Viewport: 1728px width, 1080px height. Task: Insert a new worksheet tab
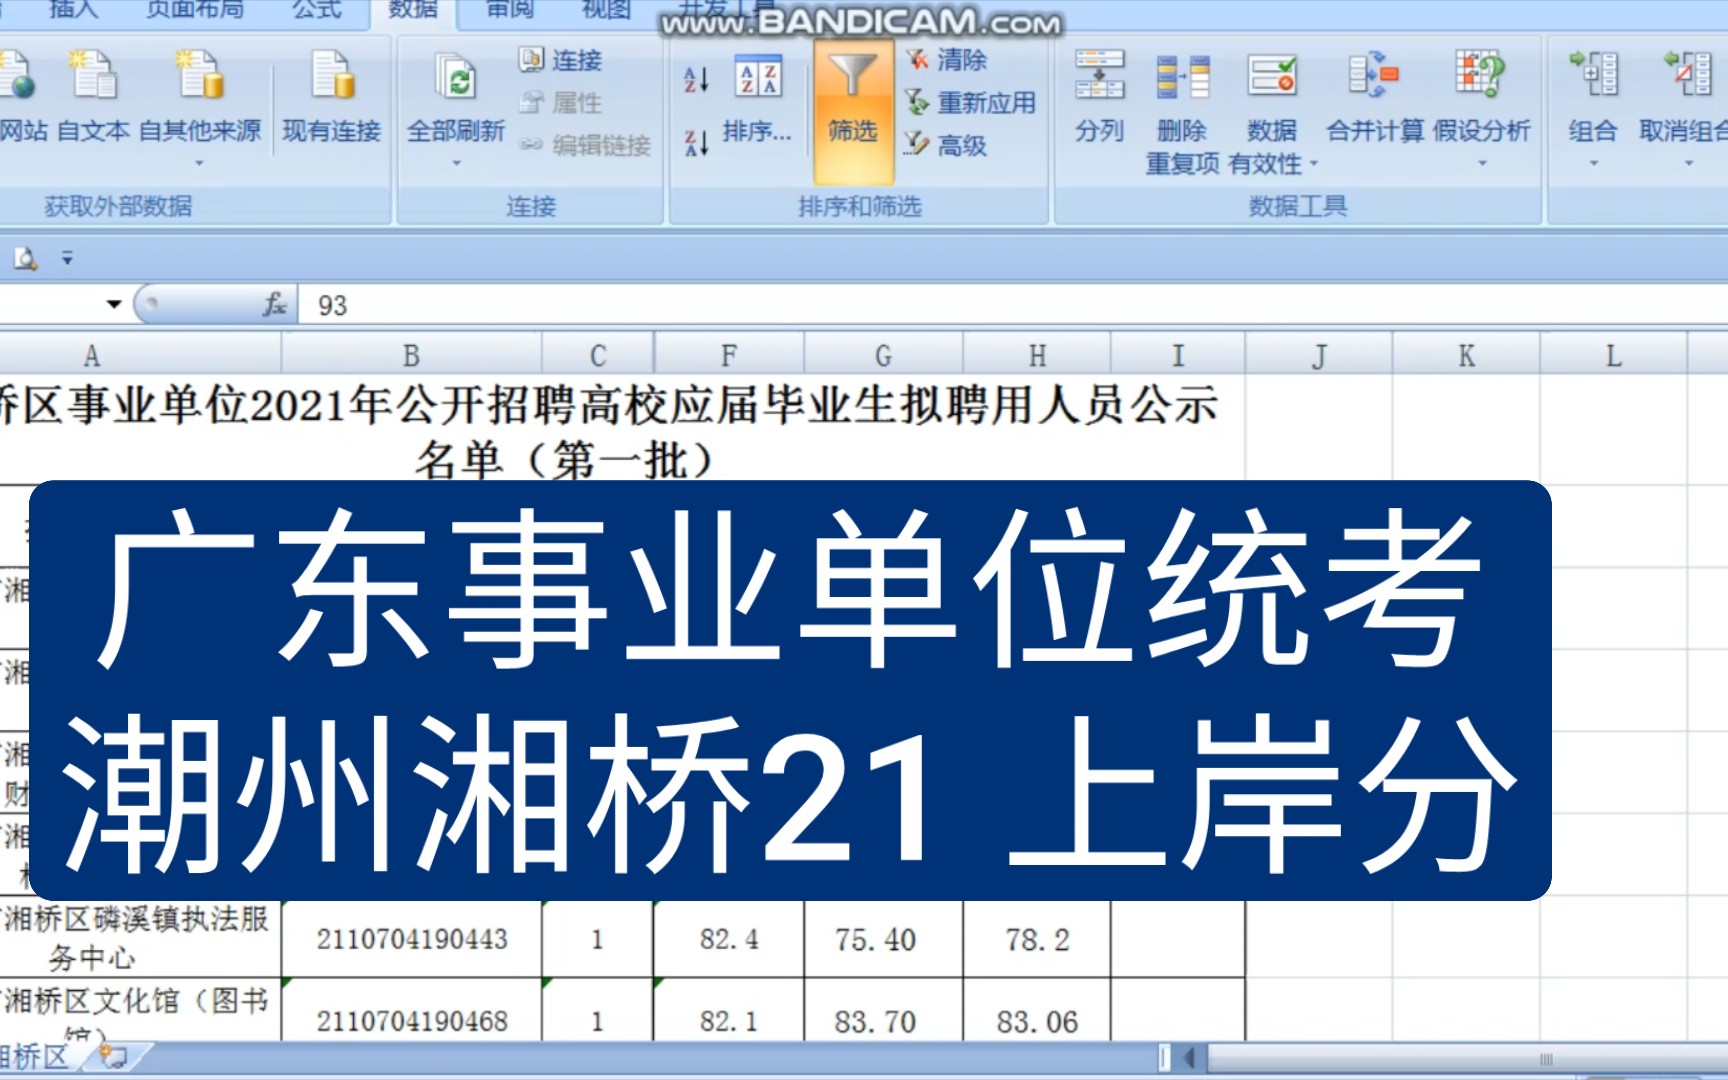click(113, 1056)
